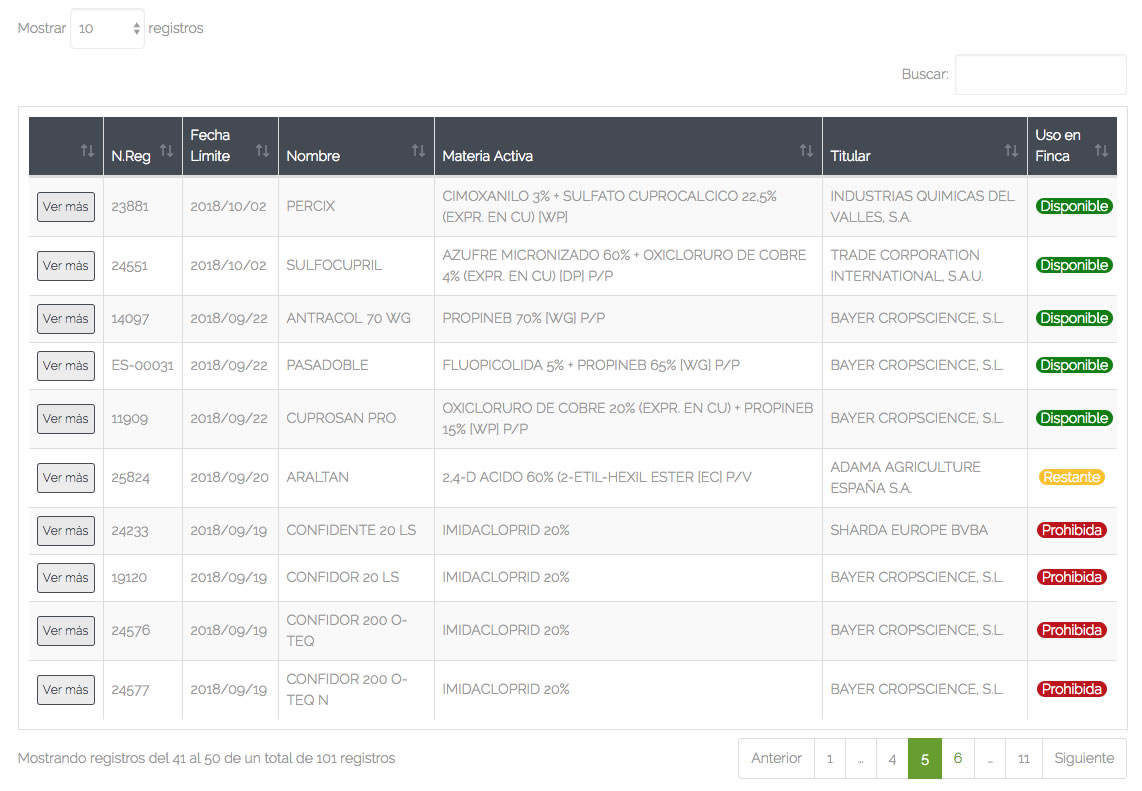Open Ver más for PASADOBLE
Image resolution: width=1142 pixels, height=791 pixels.
pos(66,366)
